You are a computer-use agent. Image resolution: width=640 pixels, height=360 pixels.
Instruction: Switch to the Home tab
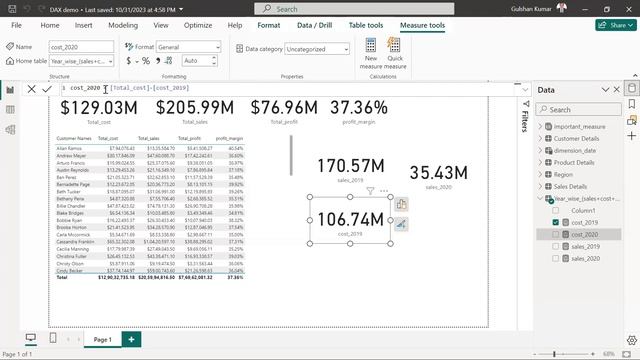(x=50, y=25)
